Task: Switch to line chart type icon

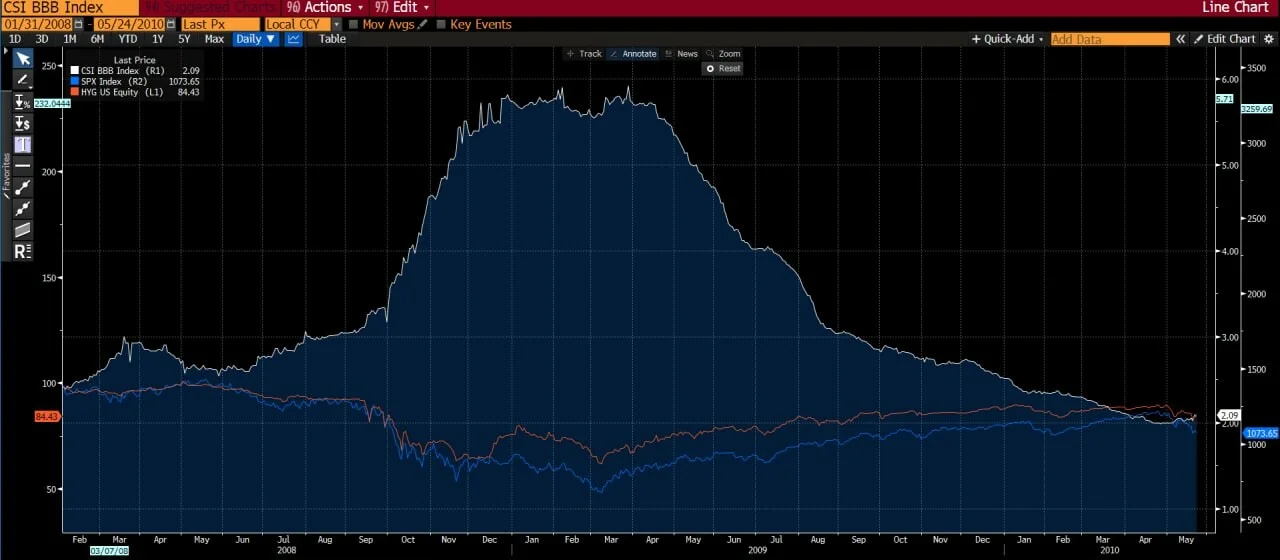Action: 294,39
